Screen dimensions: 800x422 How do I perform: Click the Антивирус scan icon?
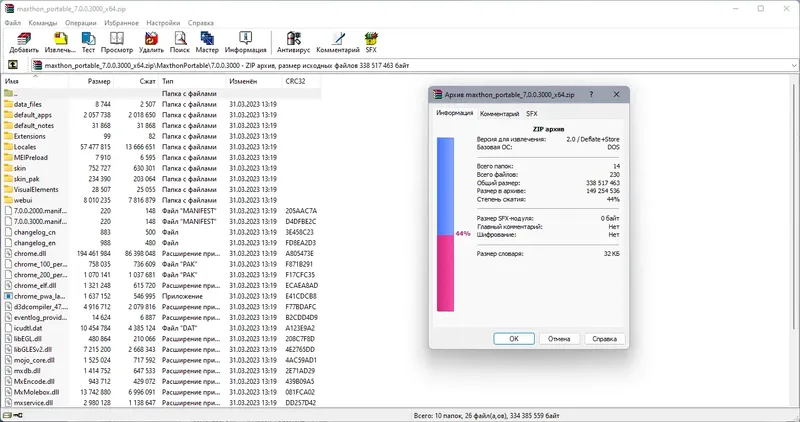pyautogui.click(x=293, y=42)
